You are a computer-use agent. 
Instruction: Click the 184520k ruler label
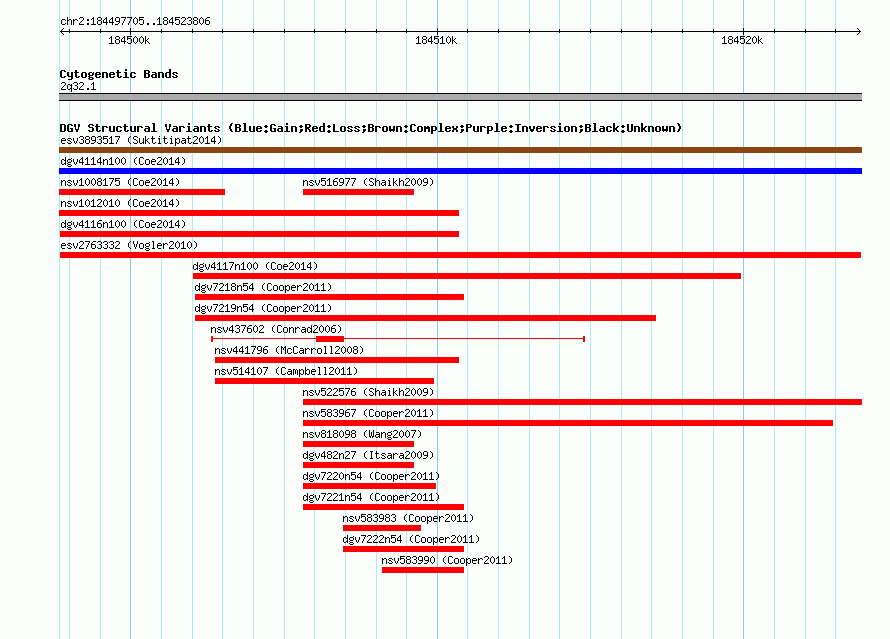(742, 40)
